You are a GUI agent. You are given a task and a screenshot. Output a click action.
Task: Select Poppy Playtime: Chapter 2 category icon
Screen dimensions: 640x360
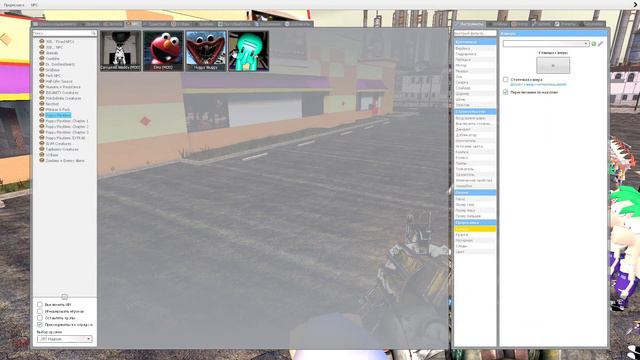pos(42,127)
